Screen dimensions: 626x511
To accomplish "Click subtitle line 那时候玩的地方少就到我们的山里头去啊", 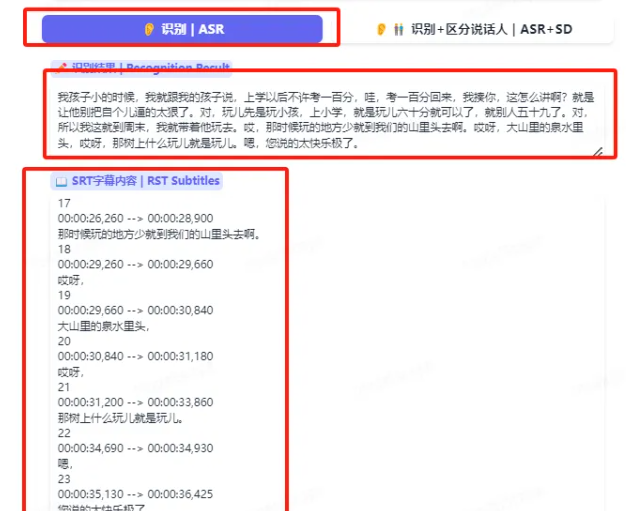I will 159,234.
